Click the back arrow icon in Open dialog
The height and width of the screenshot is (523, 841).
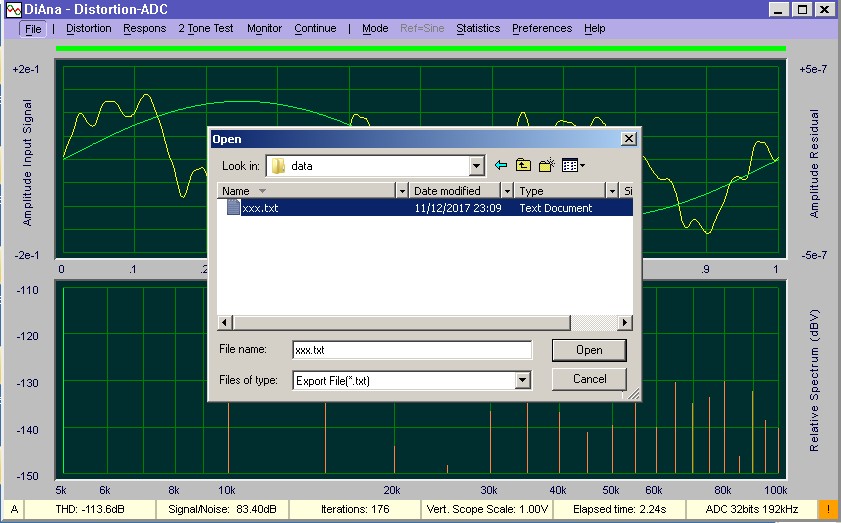pyautogui.click(x=501, y=165)
